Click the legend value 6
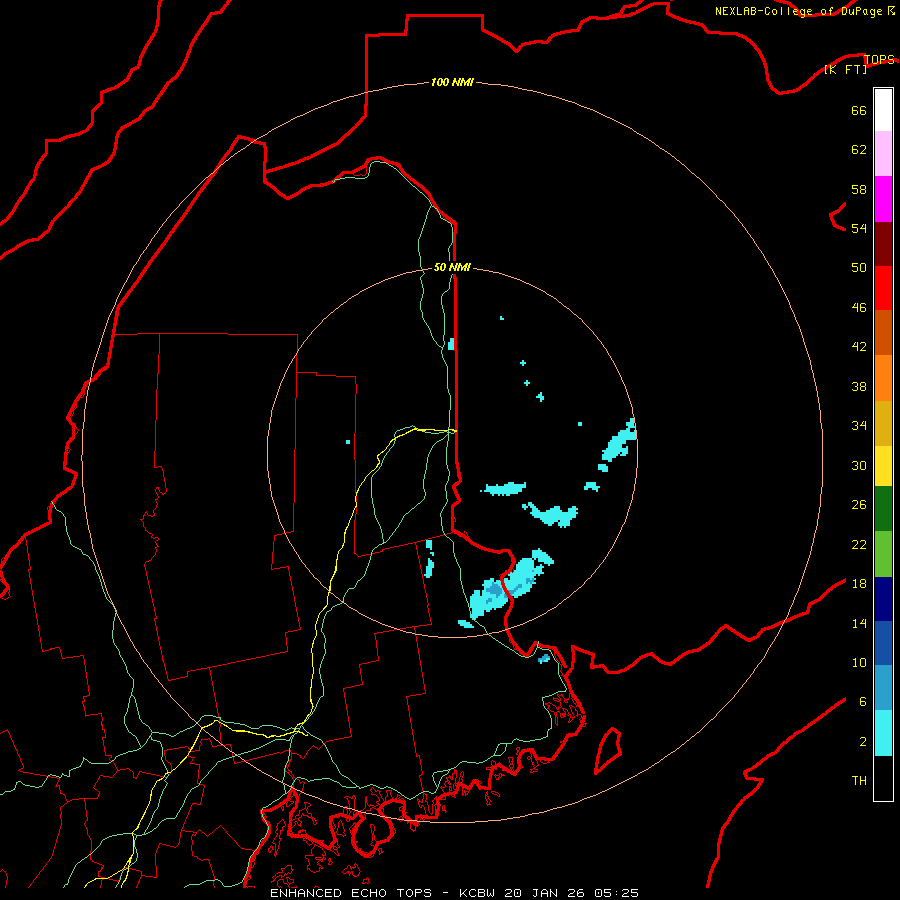The width and height of the screenshot is (900, 900). (x=863, y=702)
